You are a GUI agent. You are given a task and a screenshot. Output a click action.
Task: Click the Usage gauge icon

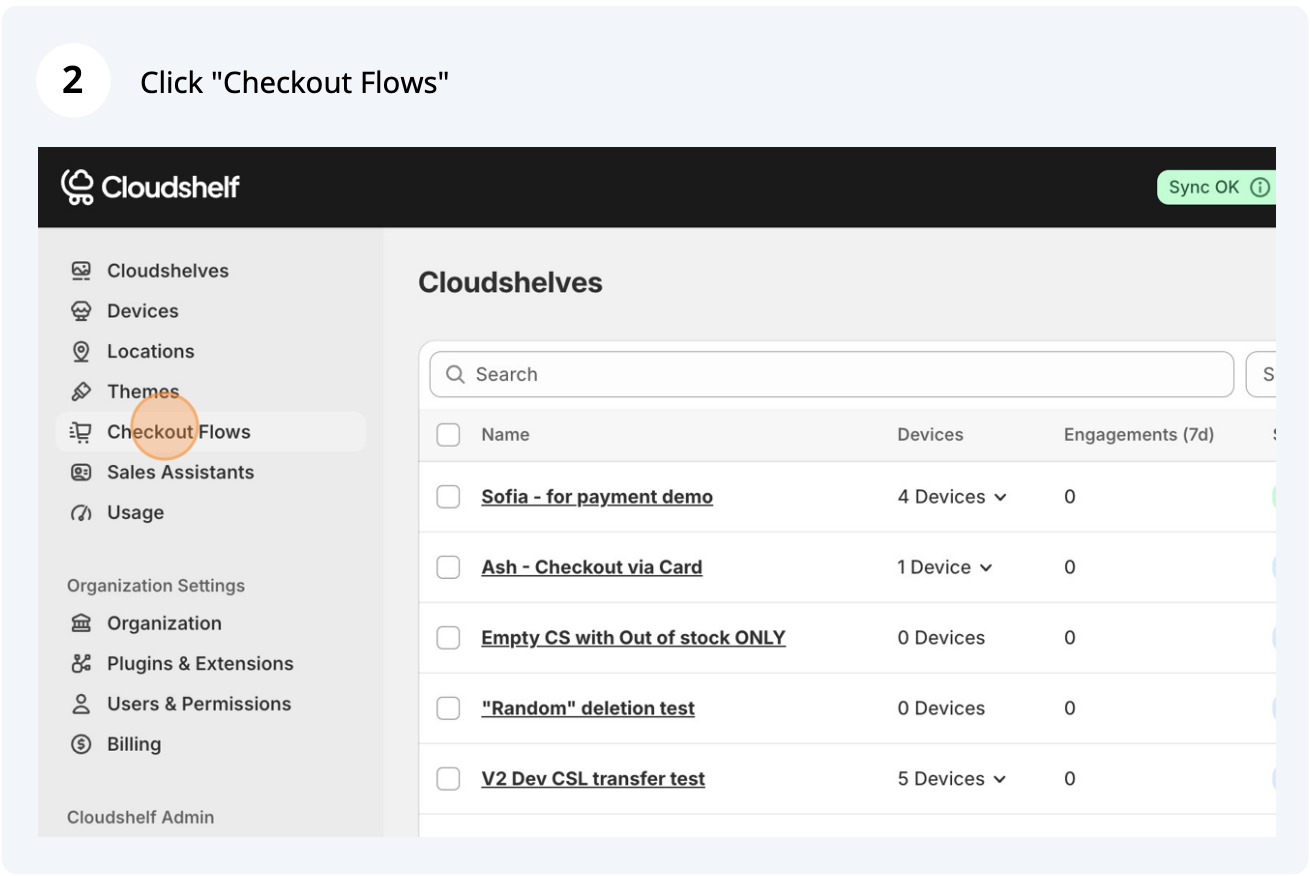(81, 513)
